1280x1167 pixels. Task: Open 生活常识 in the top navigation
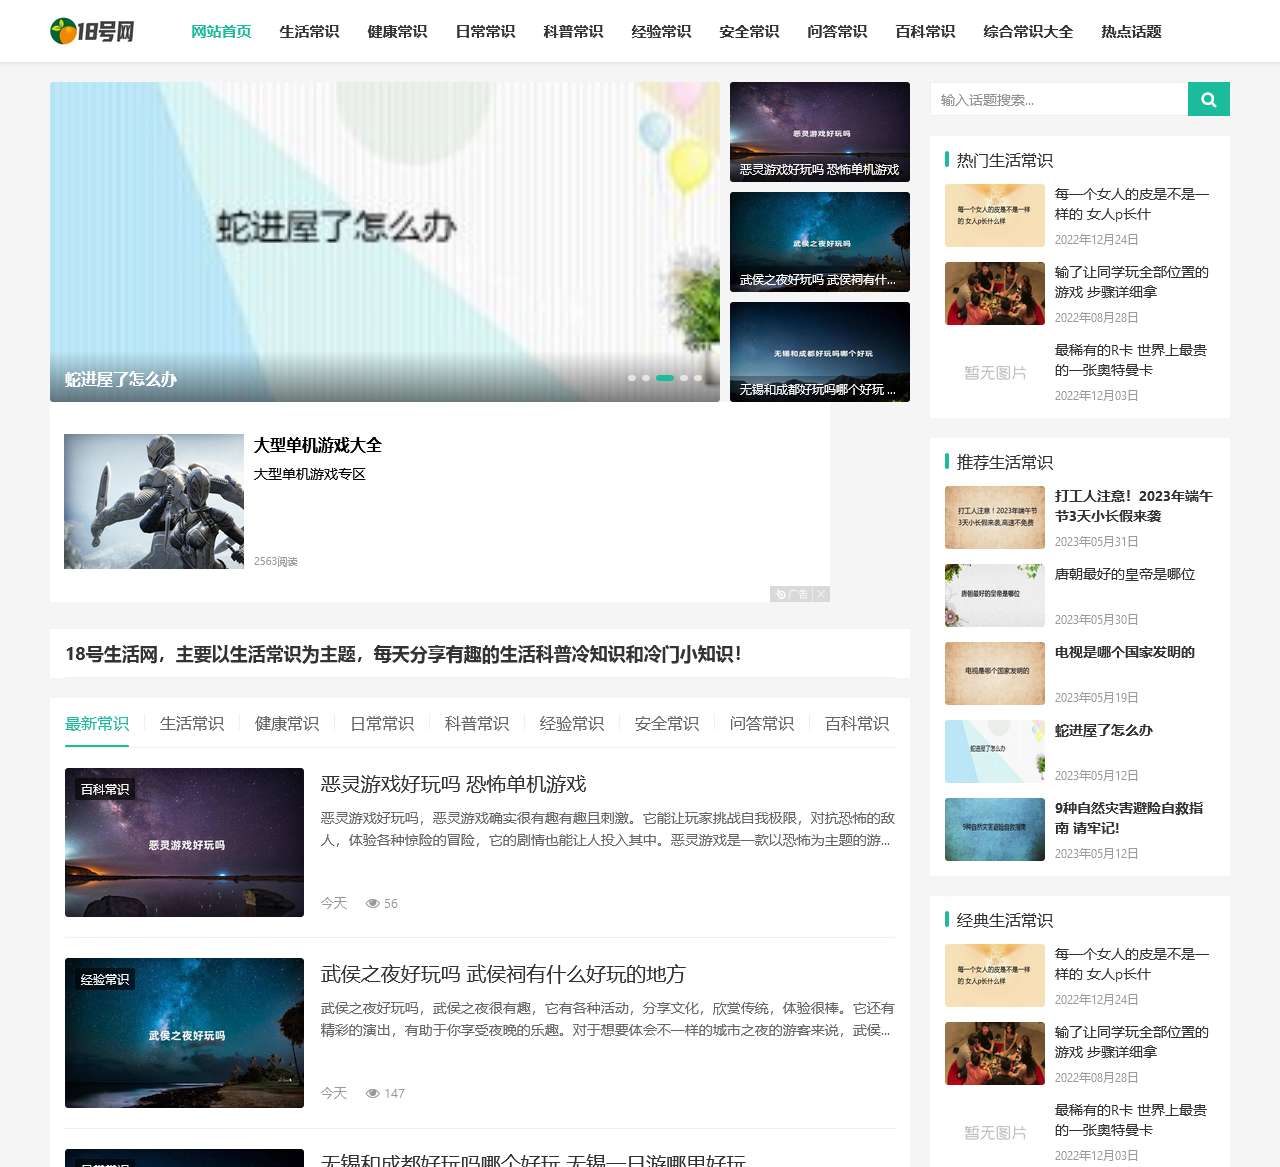(309, 31)
